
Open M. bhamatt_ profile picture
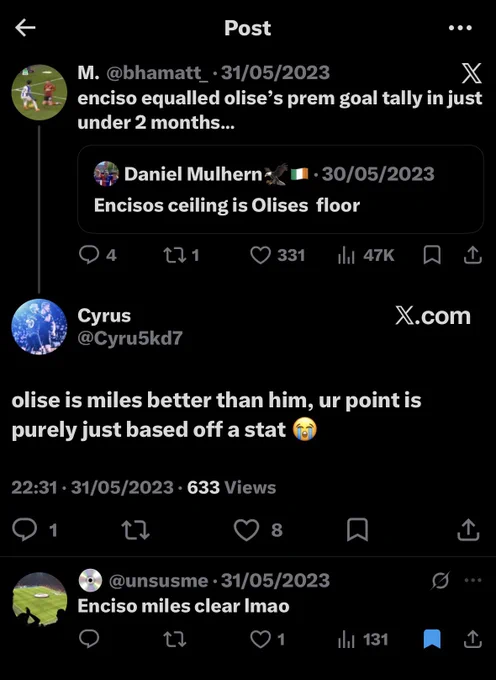coord(39,92)
